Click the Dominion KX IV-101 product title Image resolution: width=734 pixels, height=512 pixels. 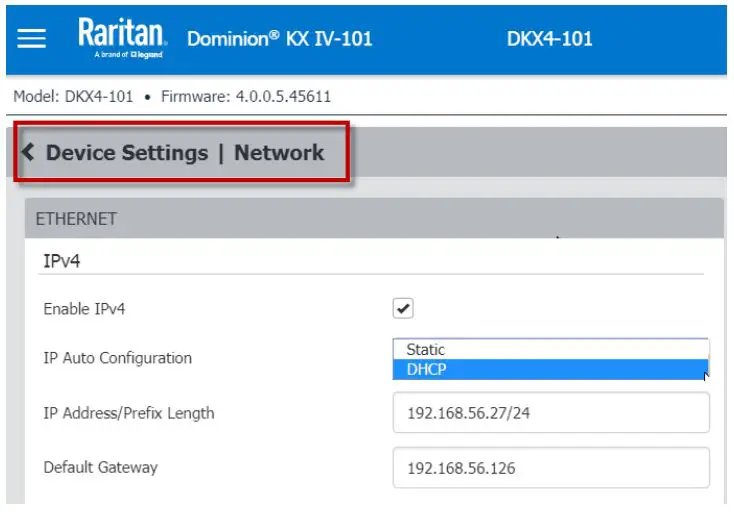click(280, 38)
